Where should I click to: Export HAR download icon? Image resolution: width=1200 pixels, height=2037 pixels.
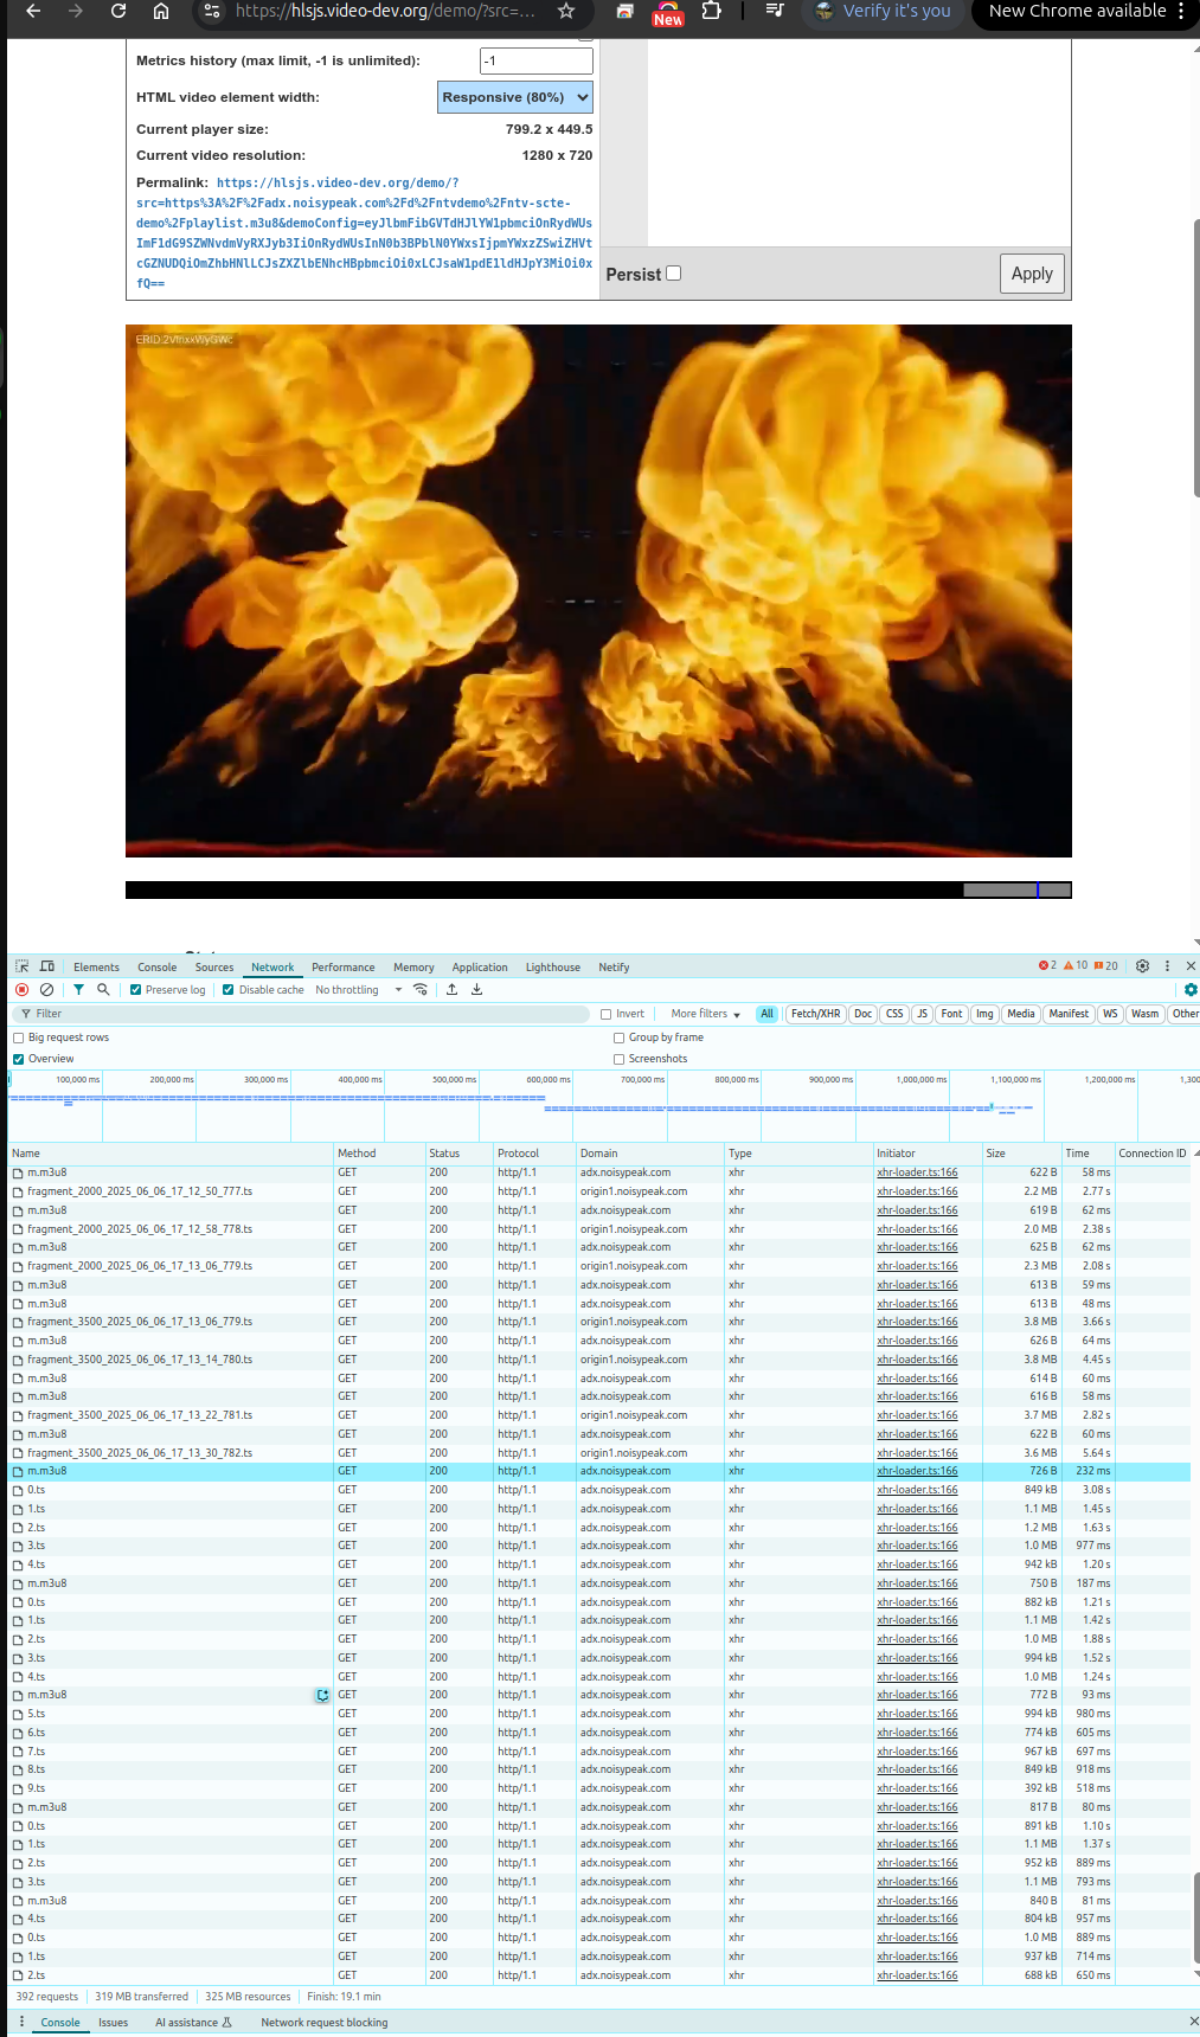477,989
